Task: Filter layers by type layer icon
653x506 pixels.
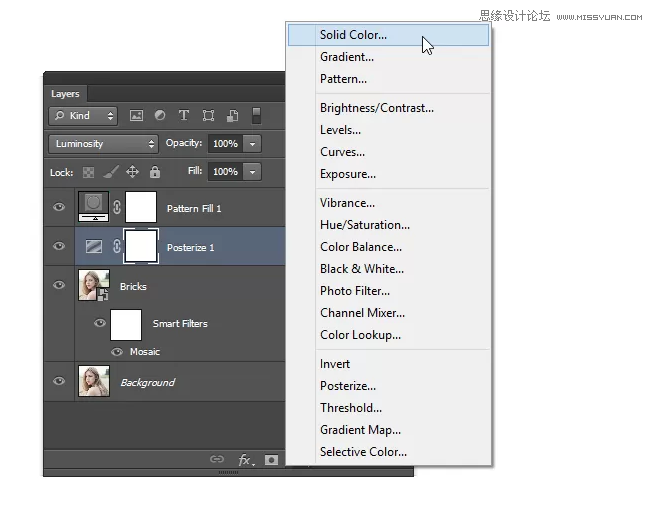Action: (x=184, y=116)
